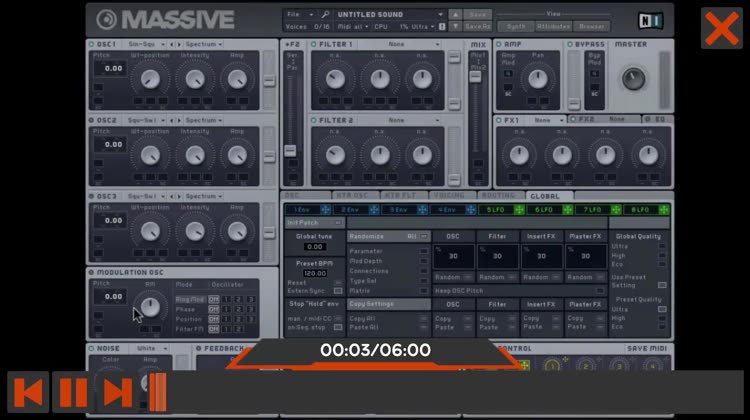Skip to next video track

[x=118, y=392]
